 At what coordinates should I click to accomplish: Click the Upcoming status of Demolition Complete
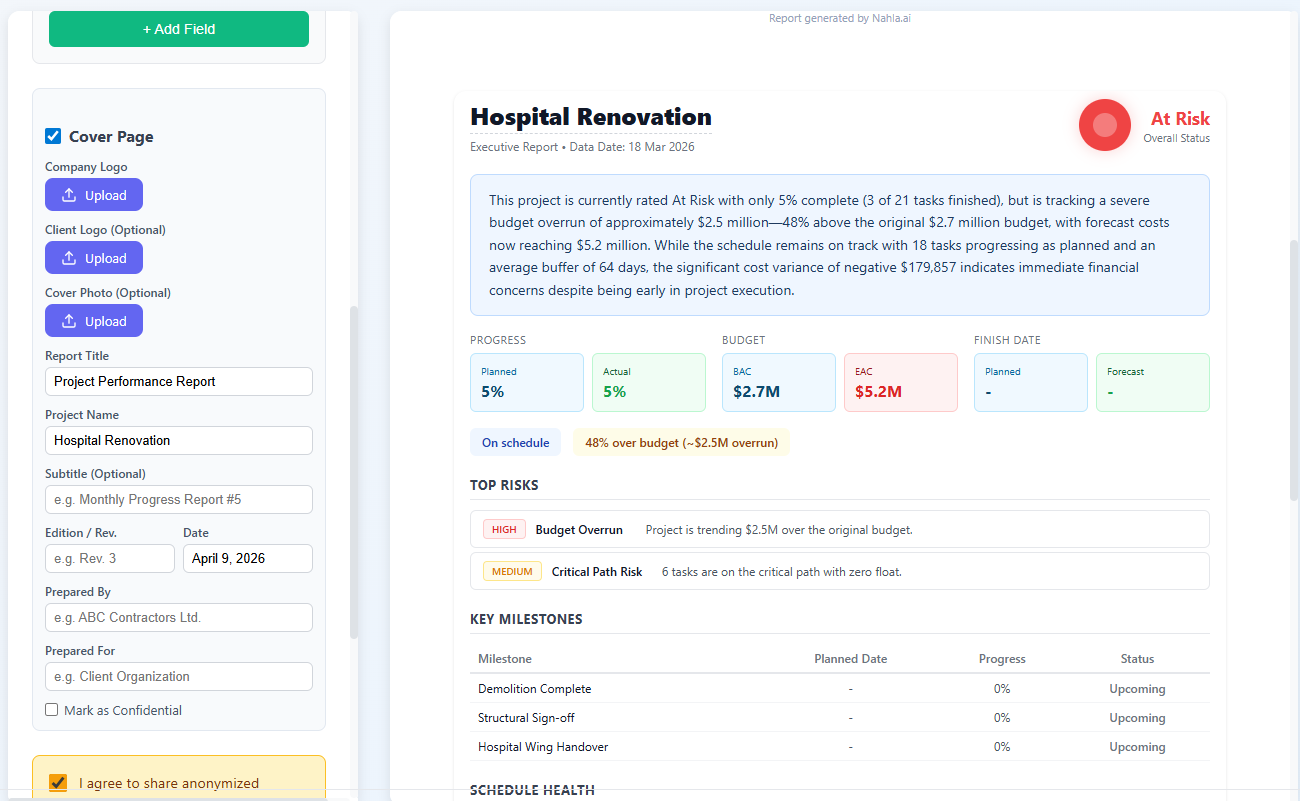click(1137, 689)
